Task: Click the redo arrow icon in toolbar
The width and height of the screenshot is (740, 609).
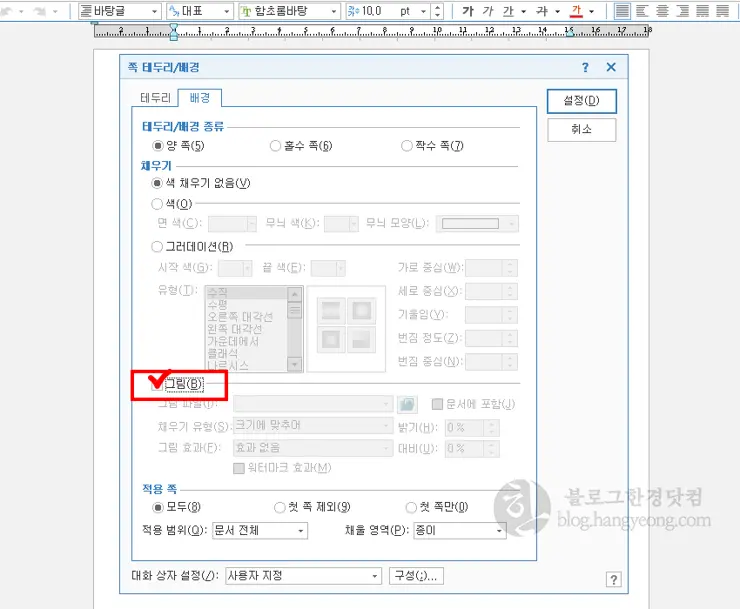Action: click(x=39, y=11)
